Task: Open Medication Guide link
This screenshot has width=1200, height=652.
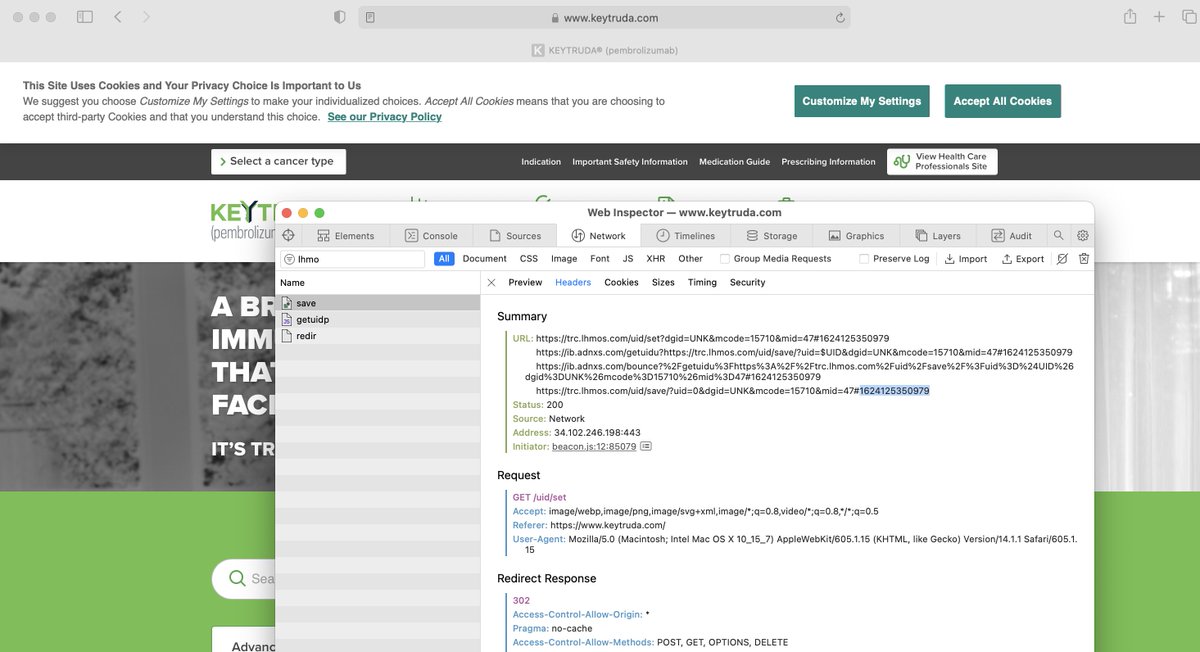Action: [734, 162]
